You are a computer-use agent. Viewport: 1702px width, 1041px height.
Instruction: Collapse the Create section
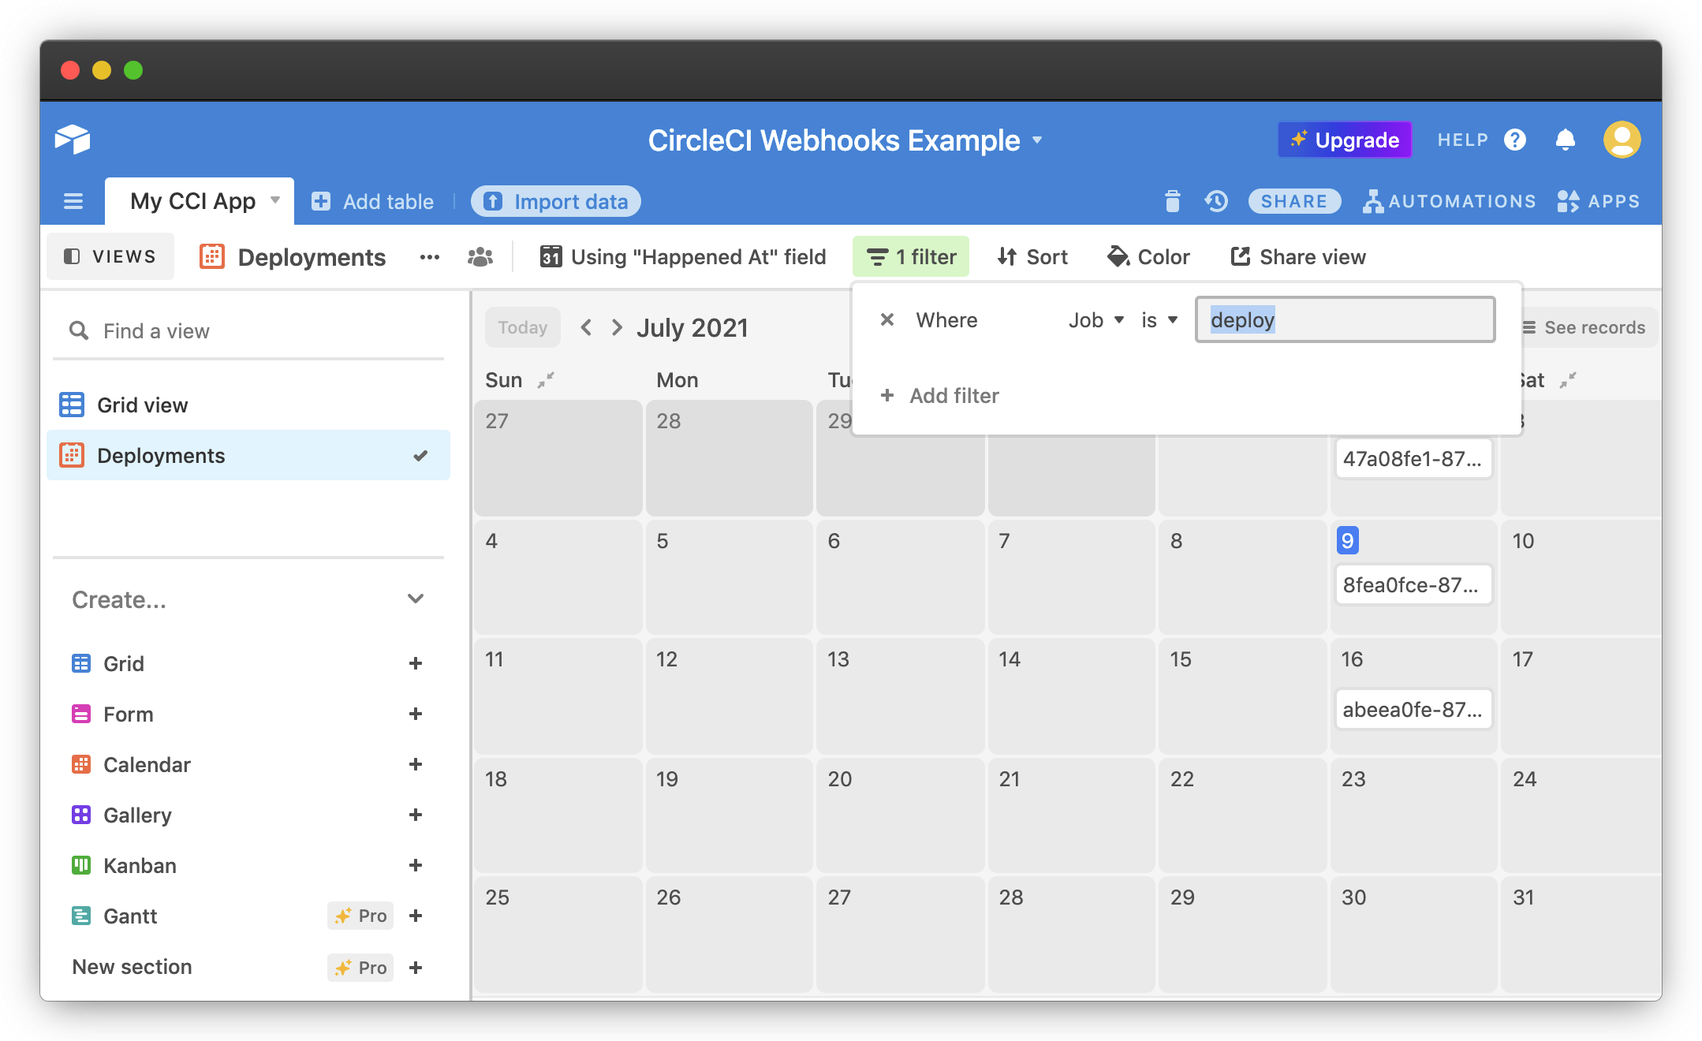click(415, 599)
